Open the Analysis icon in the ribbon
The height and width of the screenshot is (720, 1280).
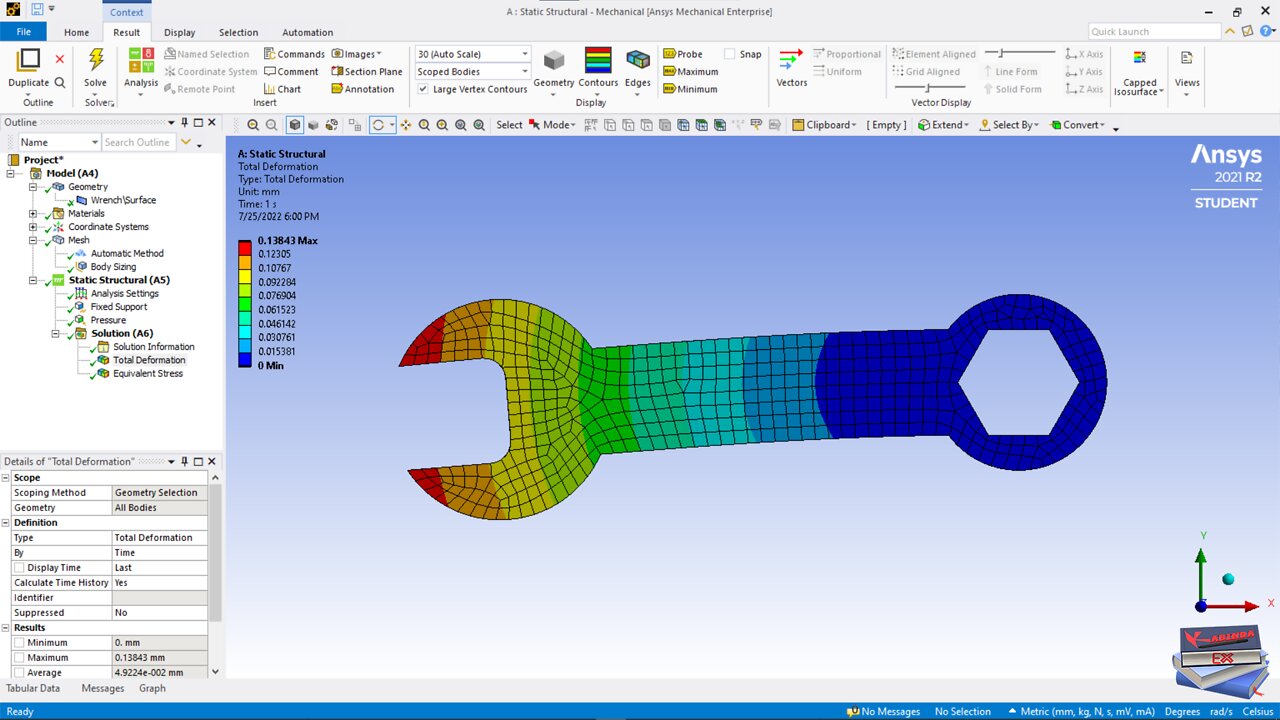click(x=141, y=60)
